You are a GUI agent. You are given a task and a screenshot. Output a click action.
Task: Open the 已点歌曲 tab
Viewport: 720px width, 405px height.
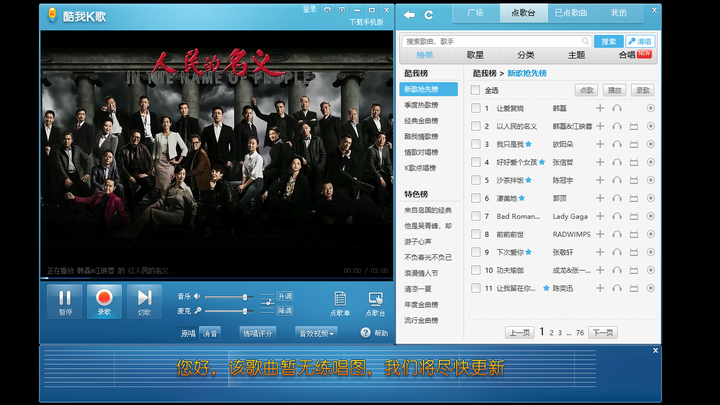tap(571, 13)
